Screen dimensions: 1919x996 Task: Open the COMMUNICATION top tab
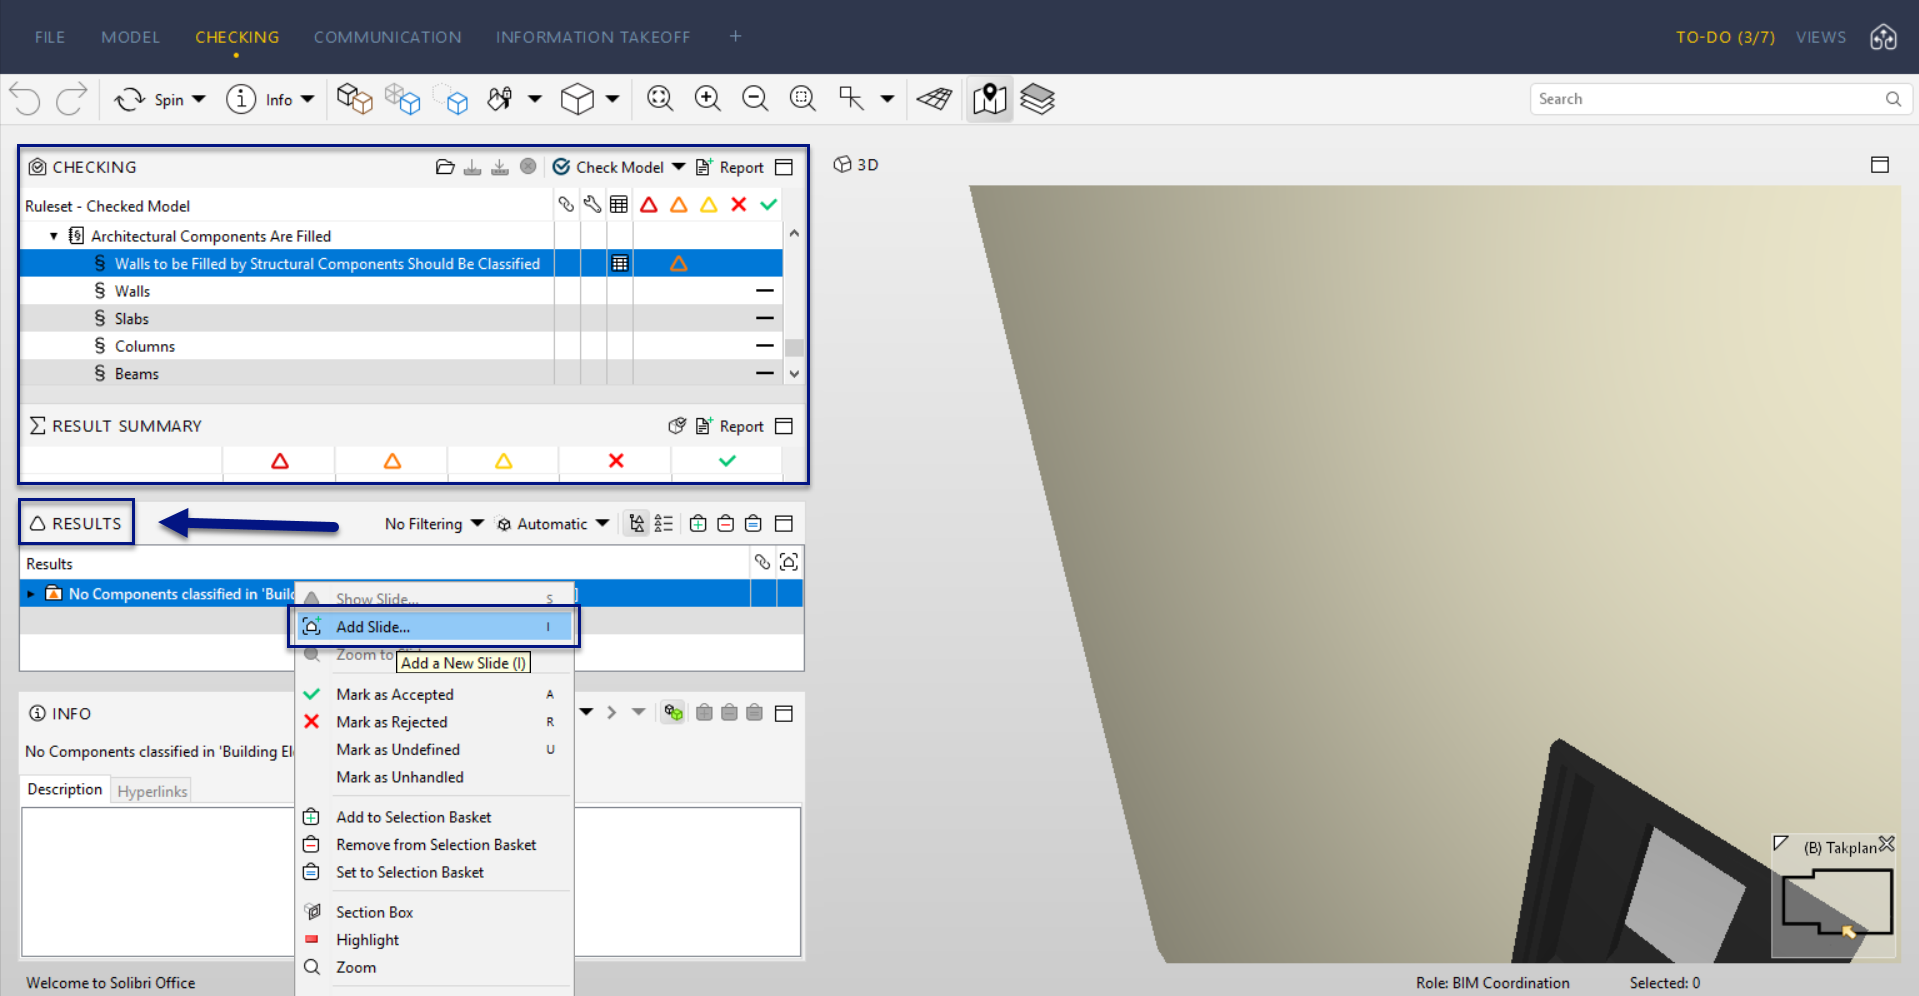[x=388, y=37]
